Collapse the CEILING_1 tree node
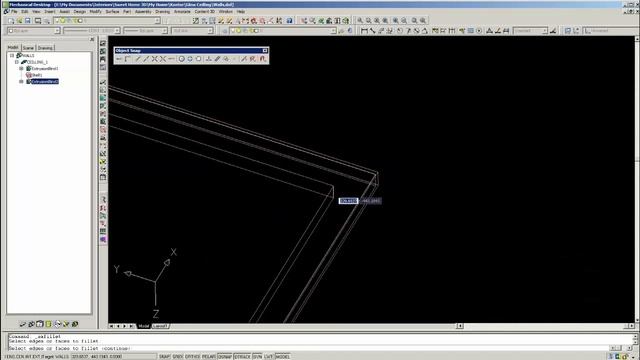Screen dimensions: 640x360 click(x=17, y=62)
